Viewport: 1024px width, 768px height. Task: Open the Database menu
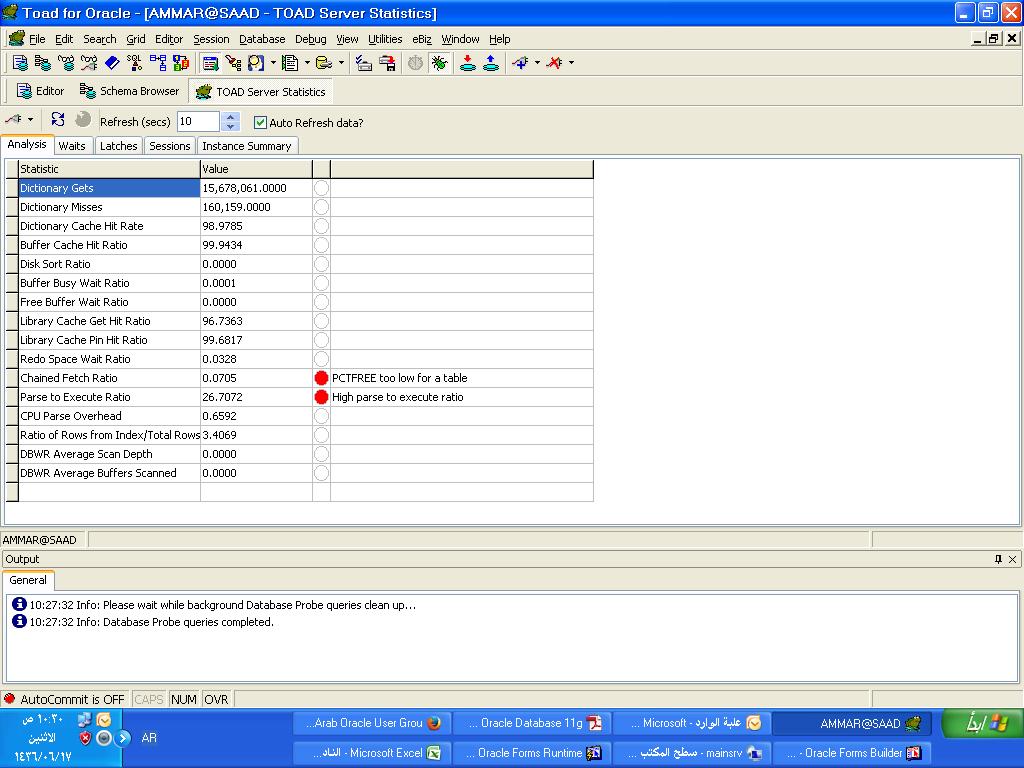pos(262,39)
